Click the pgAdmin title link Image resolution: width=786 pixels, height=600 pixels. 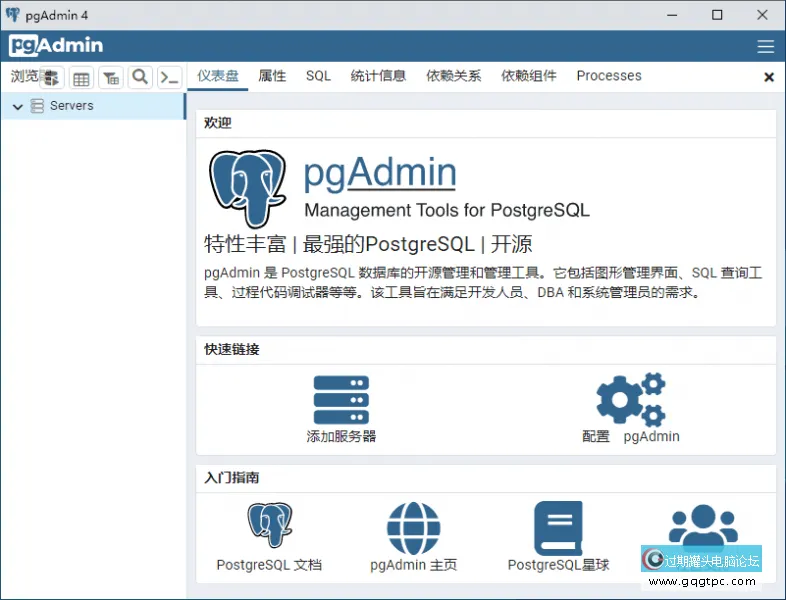click(x=380, y=172)
